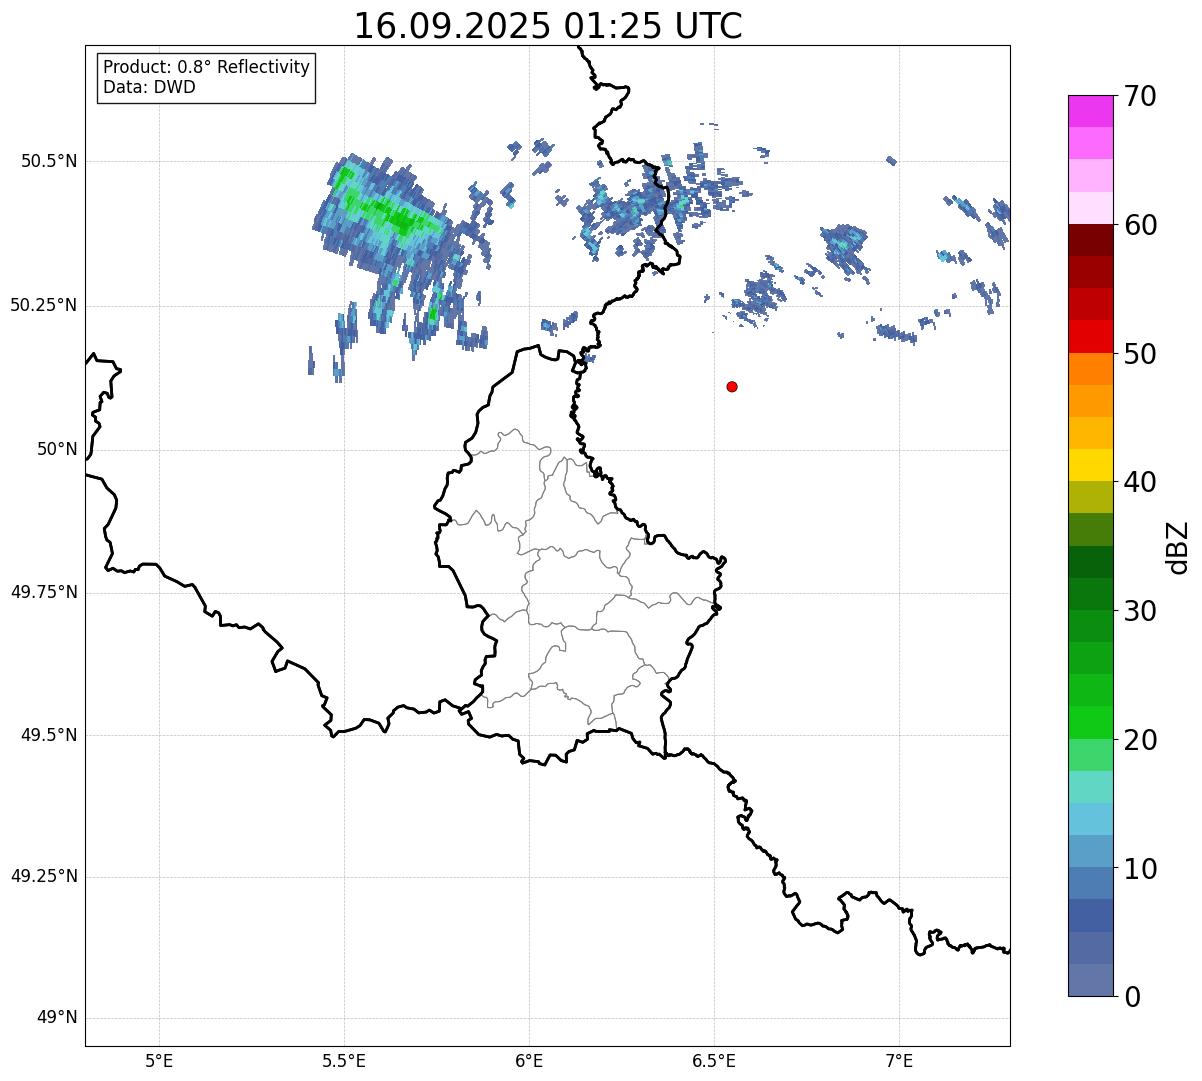The width and height of the screenshot is (1202, 1081).
Task: Click the yellow swatch just above 40 dBZ
Action: click(1090, 465)
